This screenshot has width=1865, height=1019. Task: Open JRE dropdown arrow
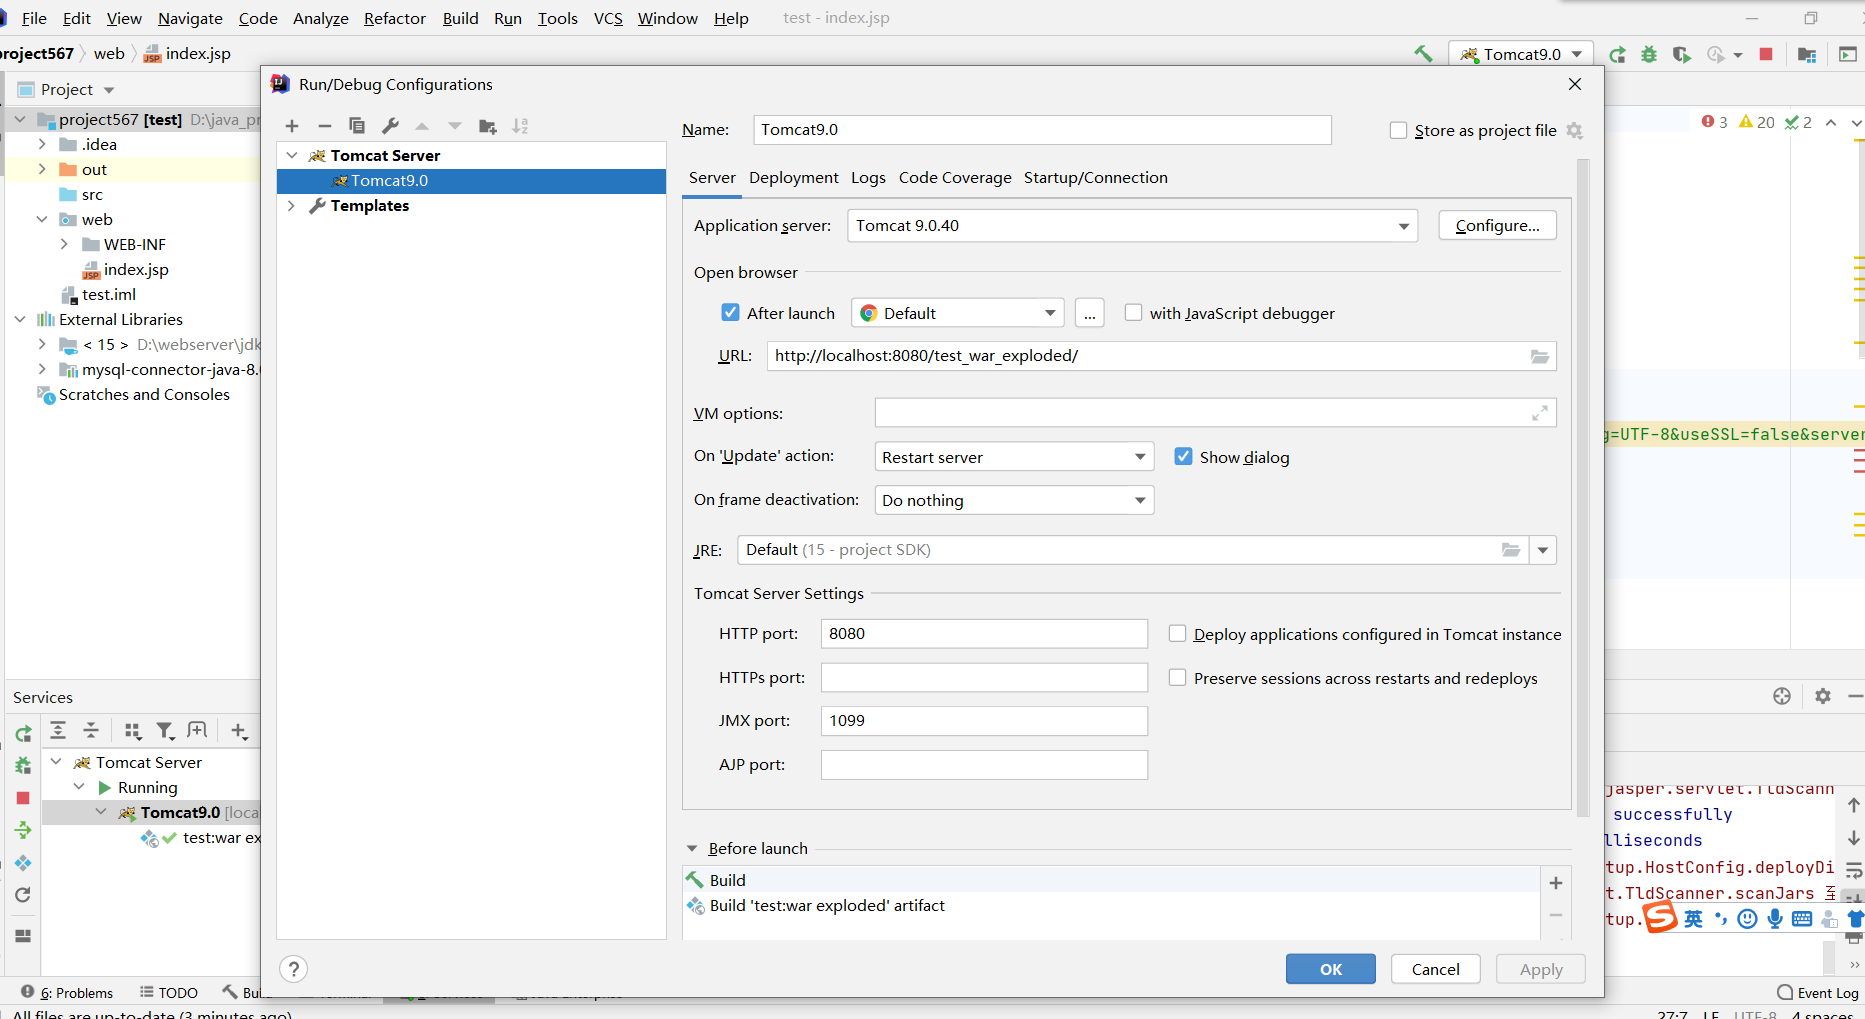click(1543, 550)
